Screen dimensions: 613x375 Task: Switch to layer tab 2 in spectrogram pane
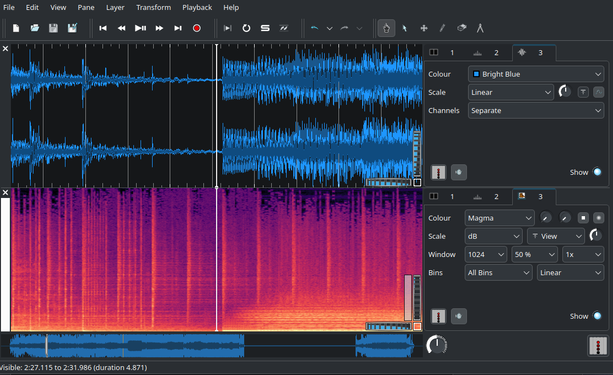[x=487, y=197]
